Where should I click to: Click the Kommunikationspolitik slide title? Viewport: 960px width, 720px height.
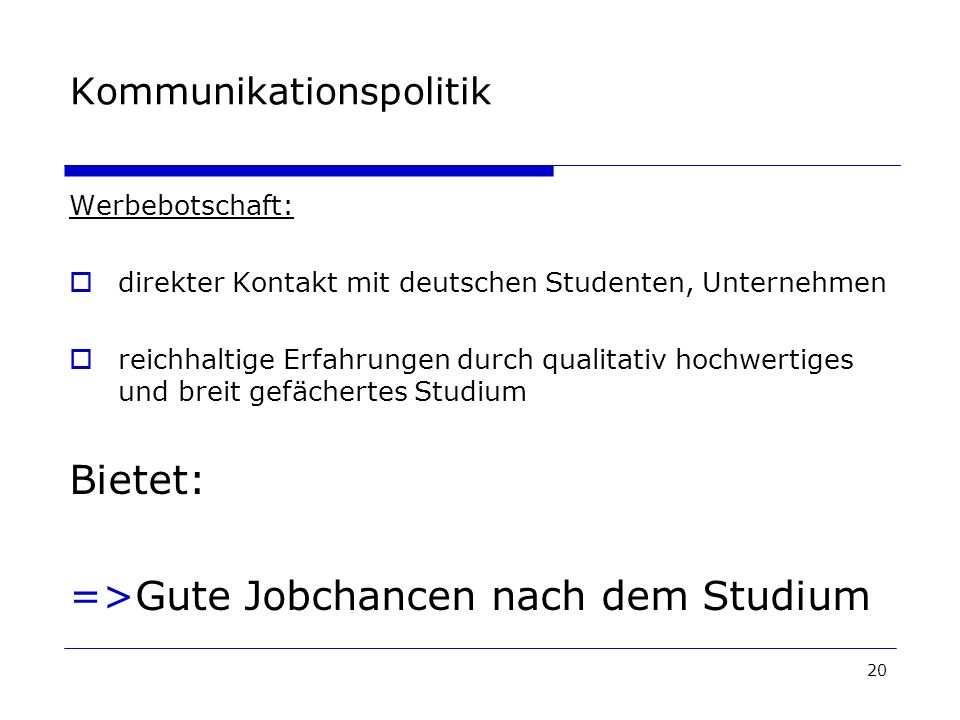[x=280, y=92]
